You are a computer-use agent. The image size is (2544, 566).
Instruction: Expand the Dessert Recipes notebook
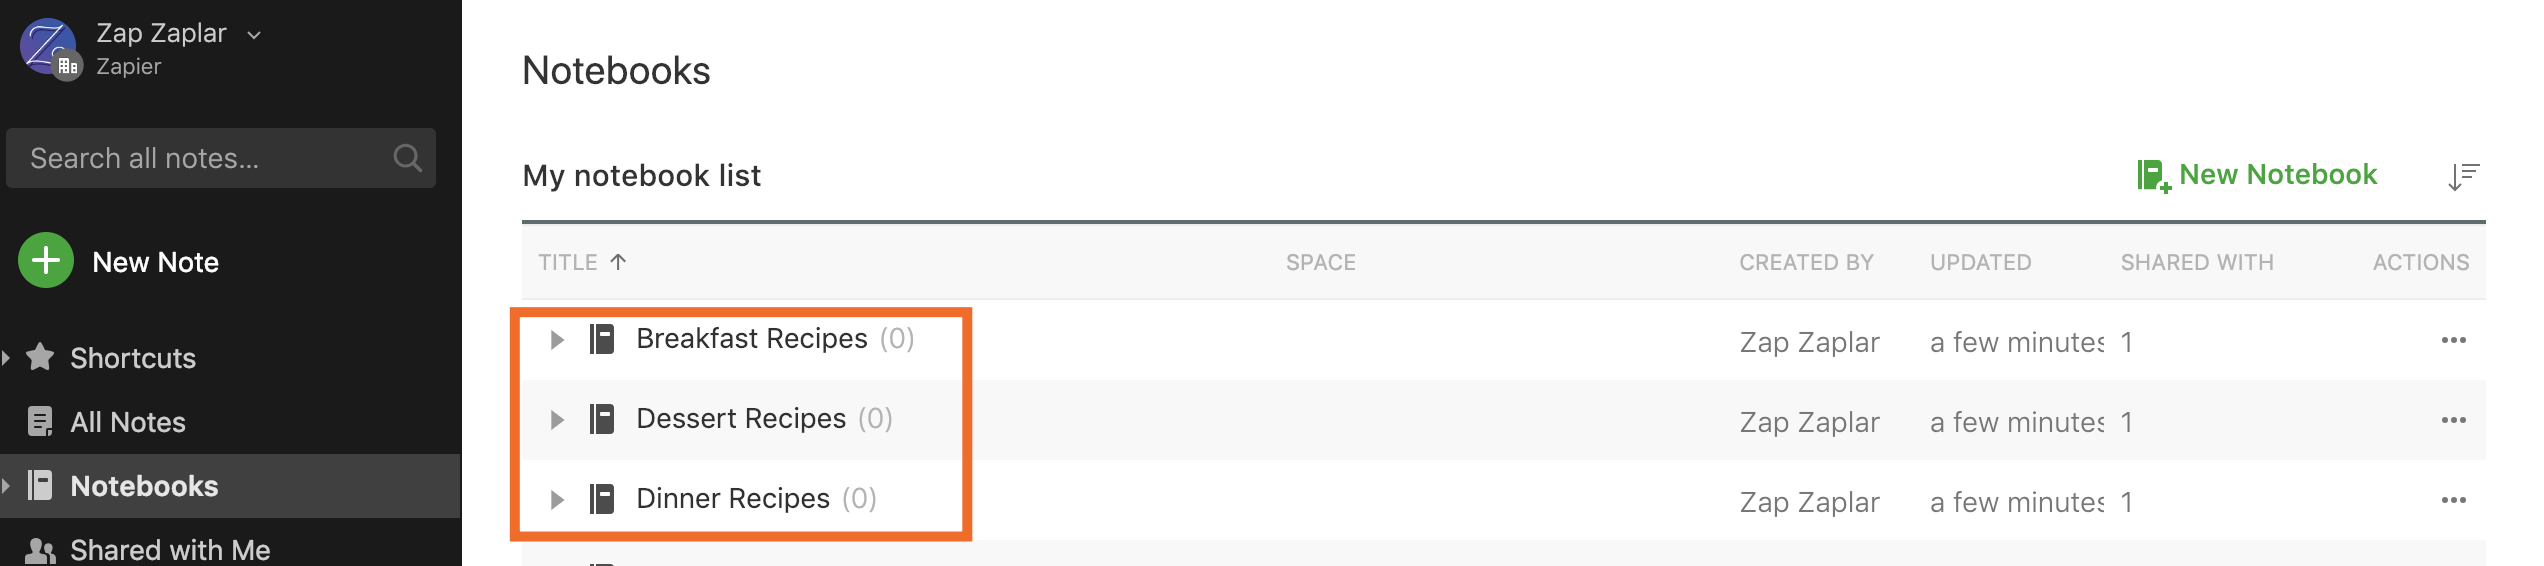[x=557, y=420]
